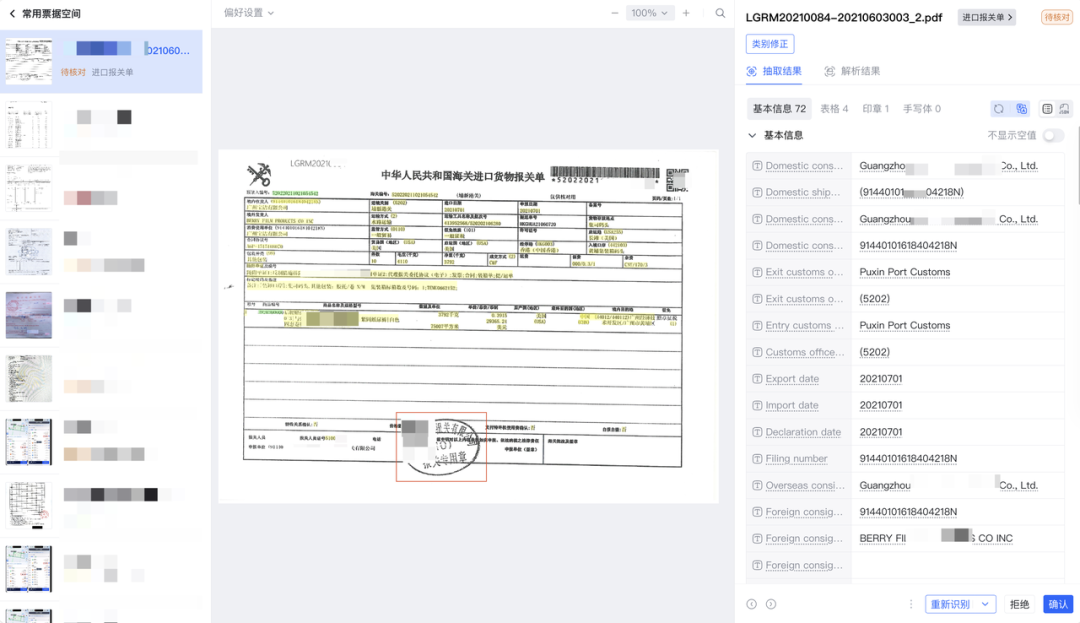Click the refresh icon in results toolbar
The width and height of the screenshot is (1080, 623).
(998, 109)
